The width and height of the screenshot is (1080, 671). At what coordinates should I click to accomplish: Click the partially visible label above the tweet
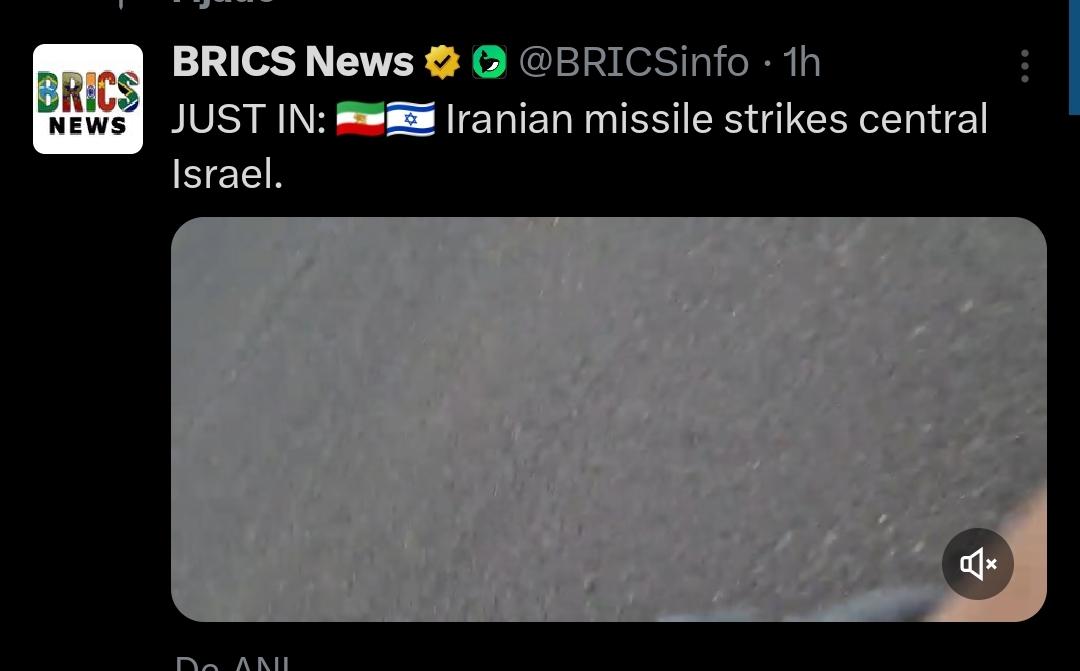point(224,3)
